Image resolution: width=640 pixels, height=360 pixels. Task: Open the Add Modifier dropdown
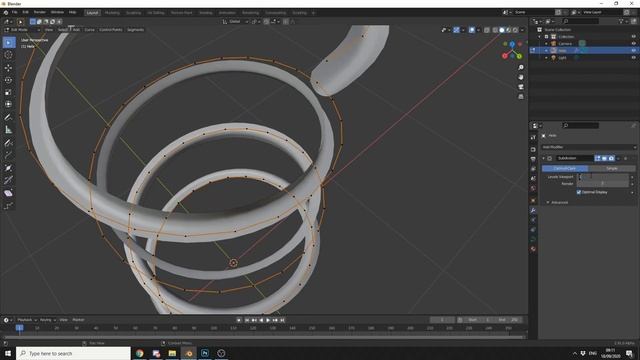[588, 147]
